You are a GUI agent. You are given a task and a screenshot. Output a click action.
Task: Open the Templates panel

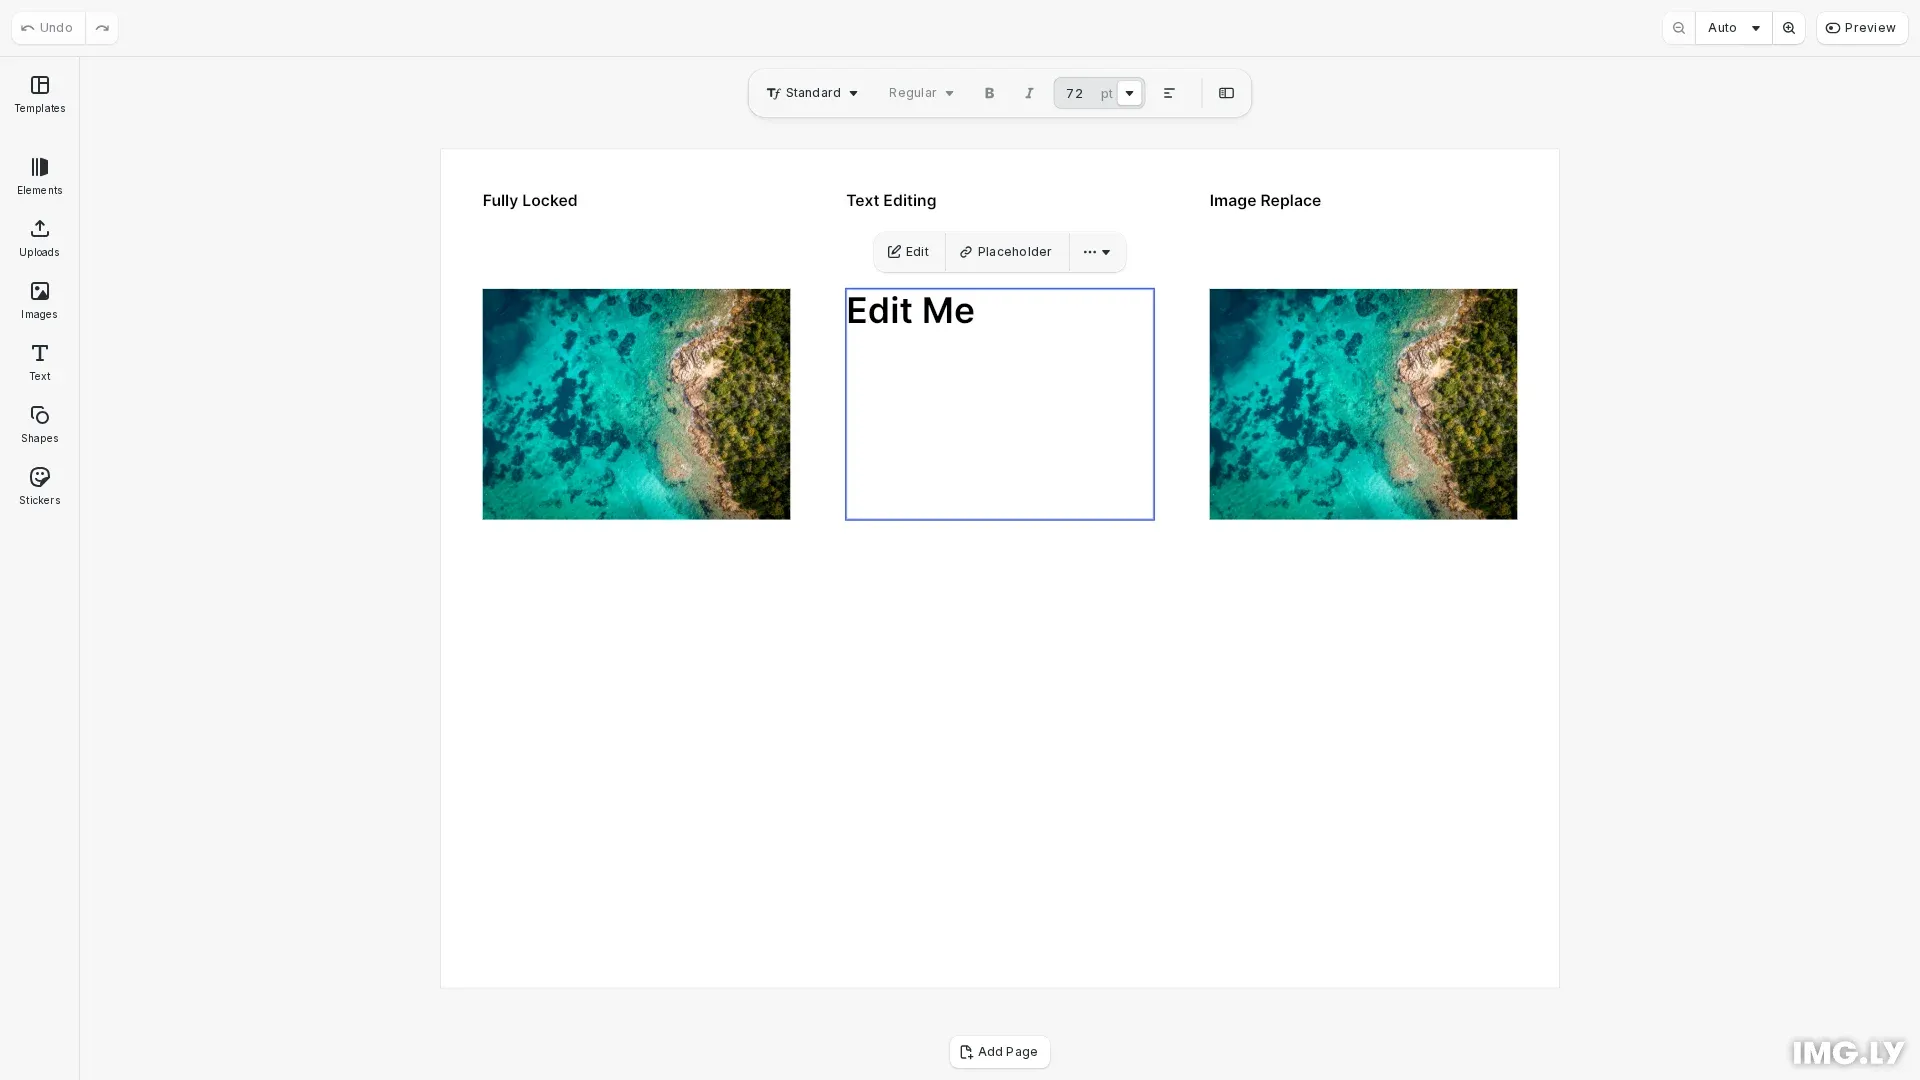click(x=40, y=94)
